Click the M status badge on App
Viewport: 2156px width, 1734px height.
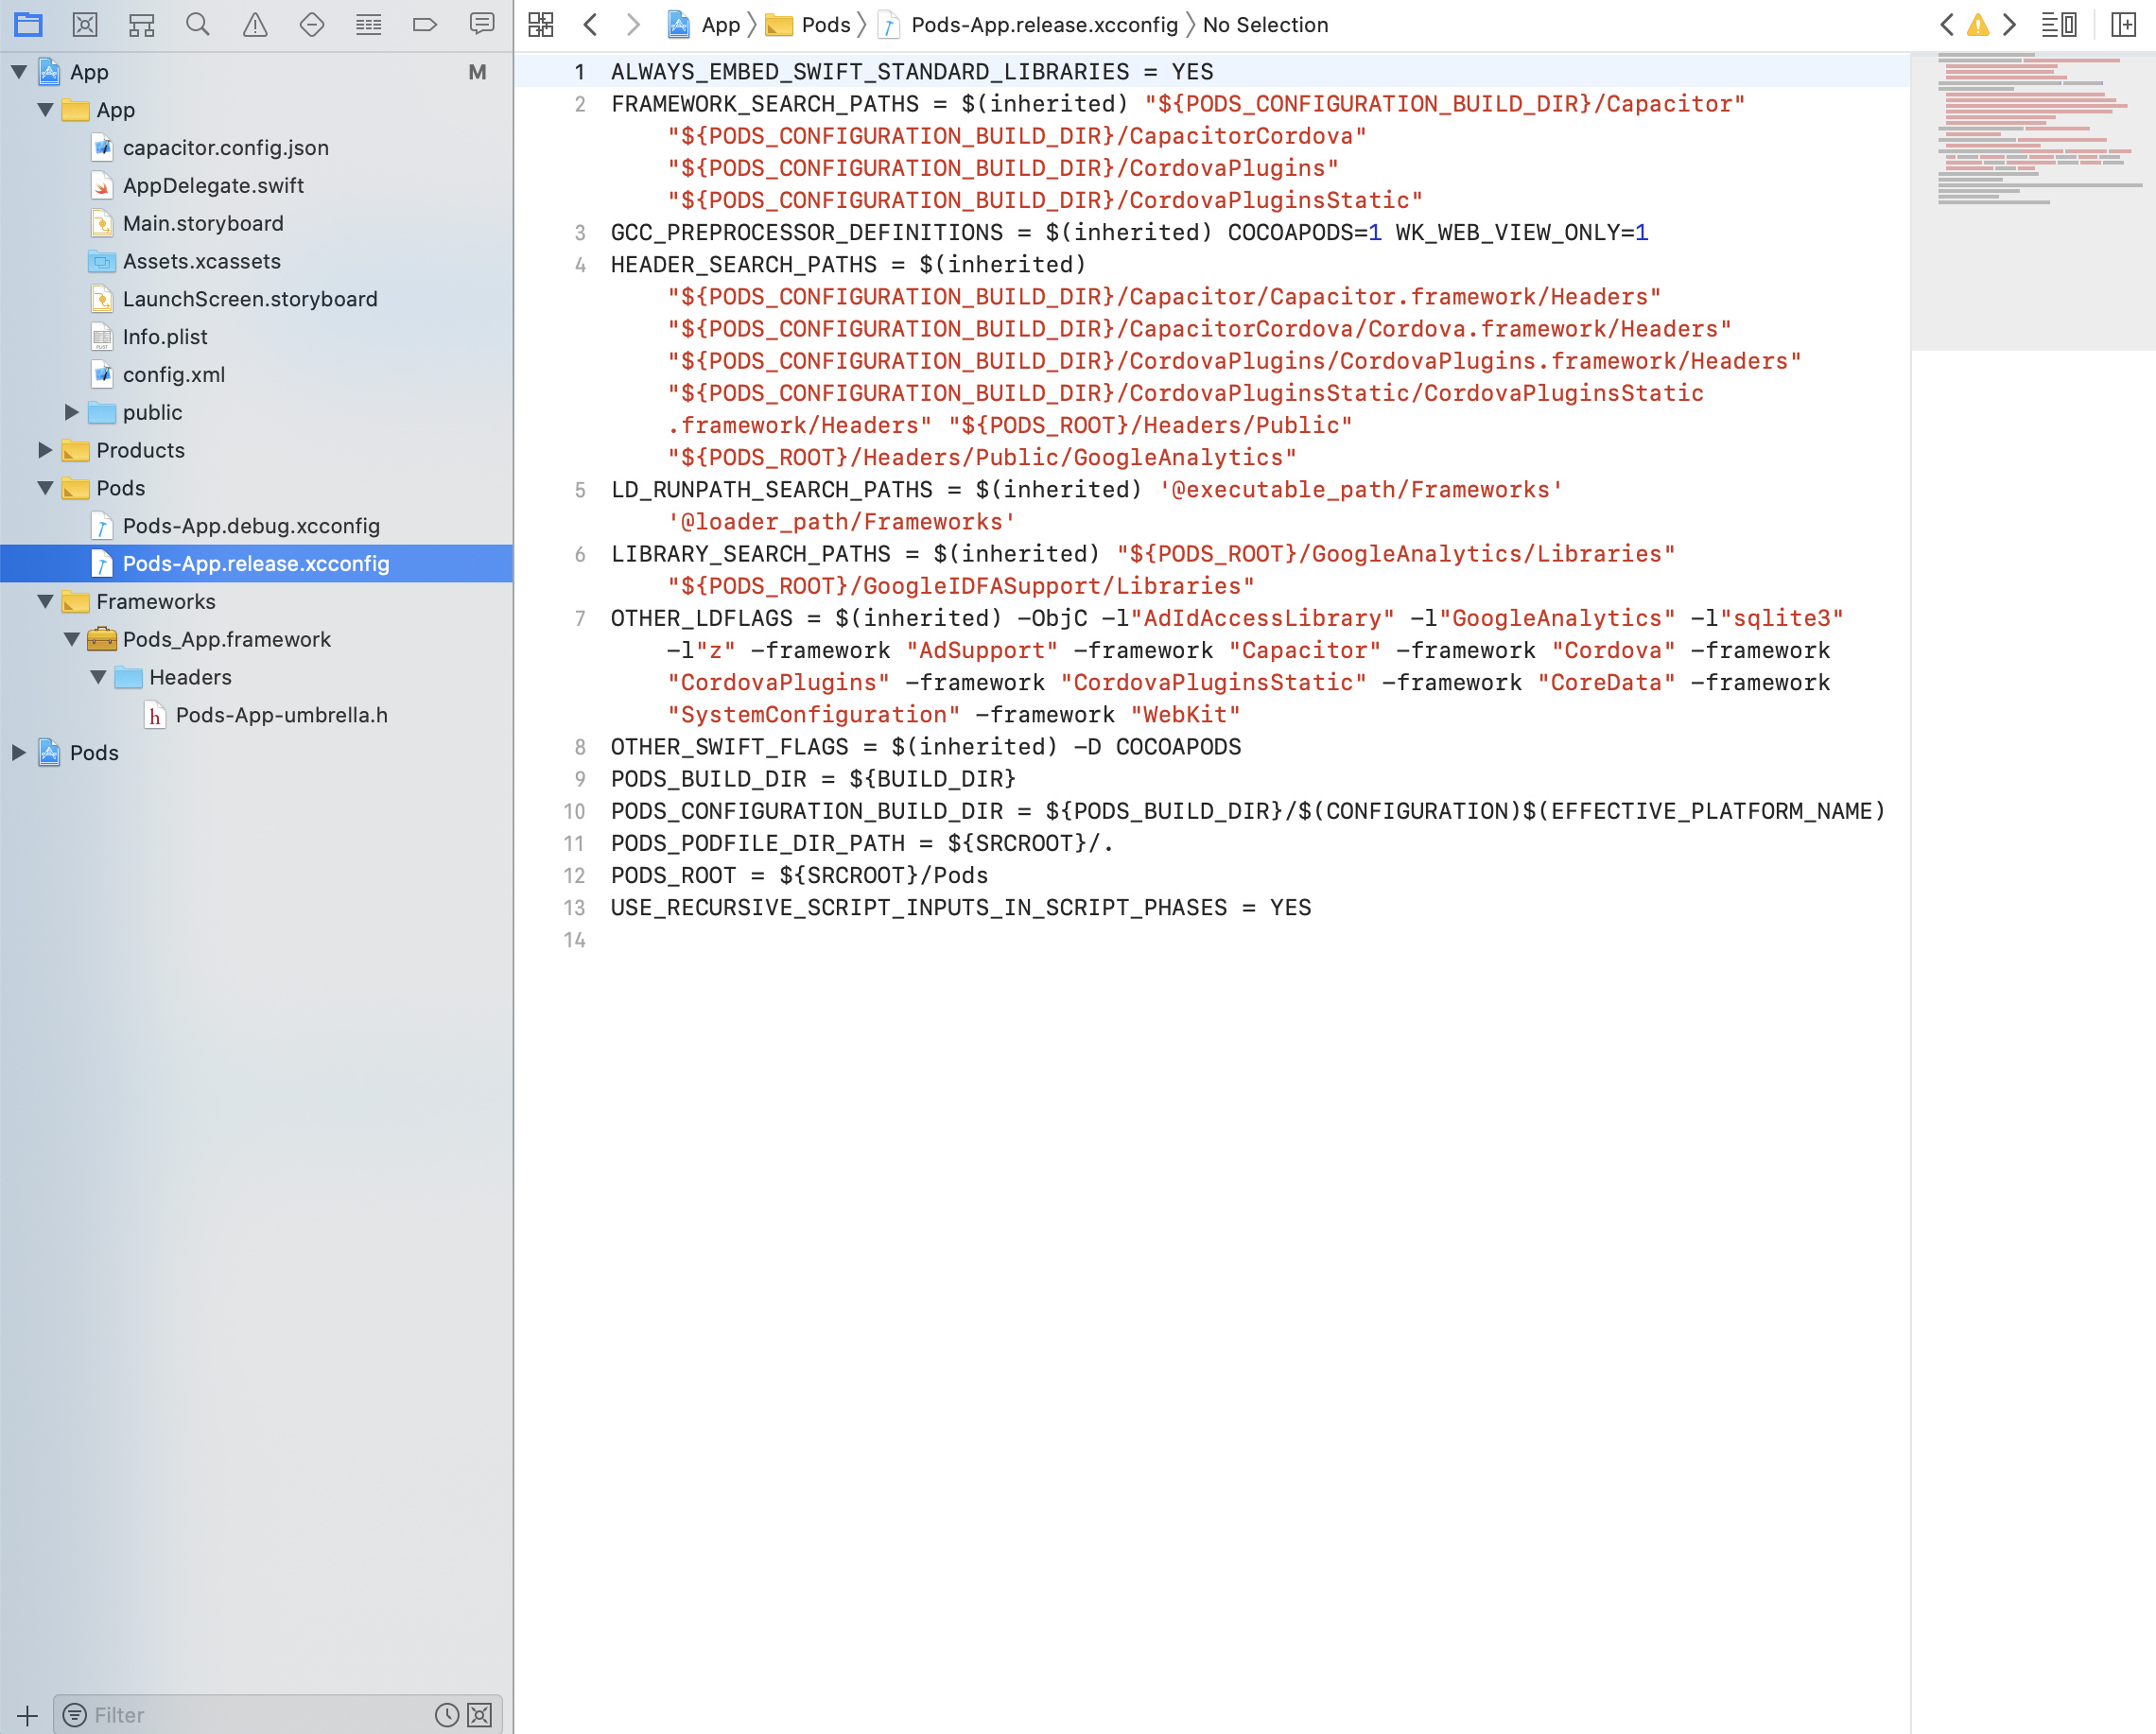tap(477, 72)
